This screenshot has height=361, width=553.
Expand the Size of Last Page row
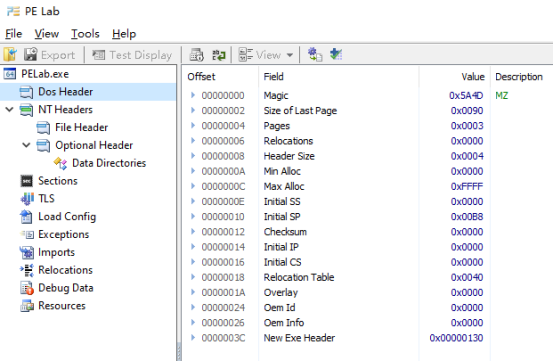193,110
